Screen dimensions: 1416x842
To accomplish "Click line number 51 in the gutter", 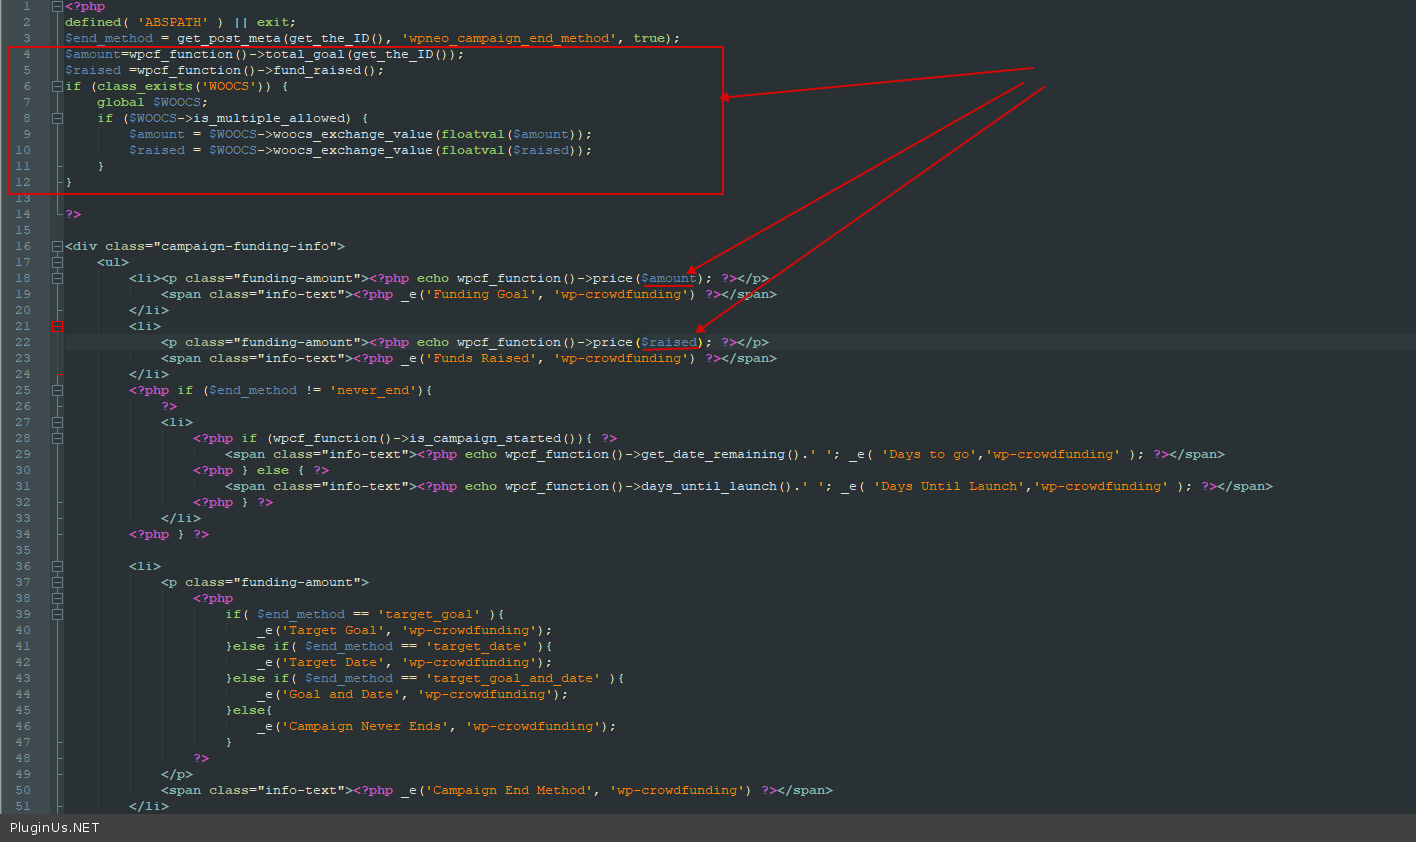I will 23,806.
